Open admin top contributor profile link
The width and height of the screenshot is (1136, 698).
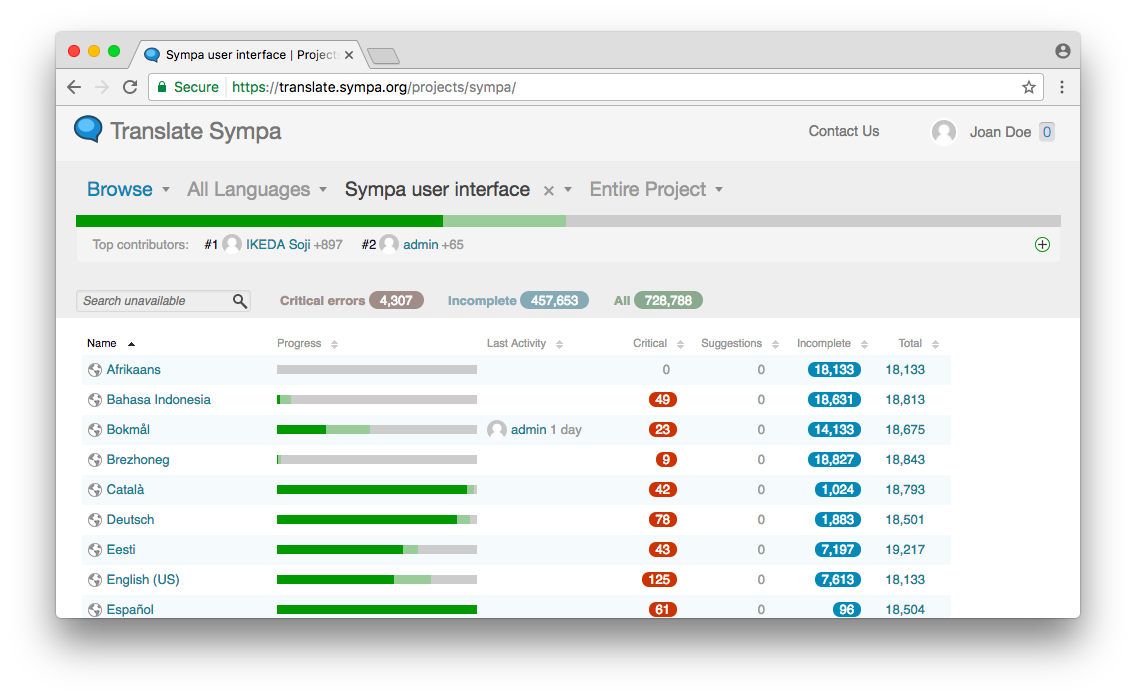pyautogui.click(x=420, y=244)
